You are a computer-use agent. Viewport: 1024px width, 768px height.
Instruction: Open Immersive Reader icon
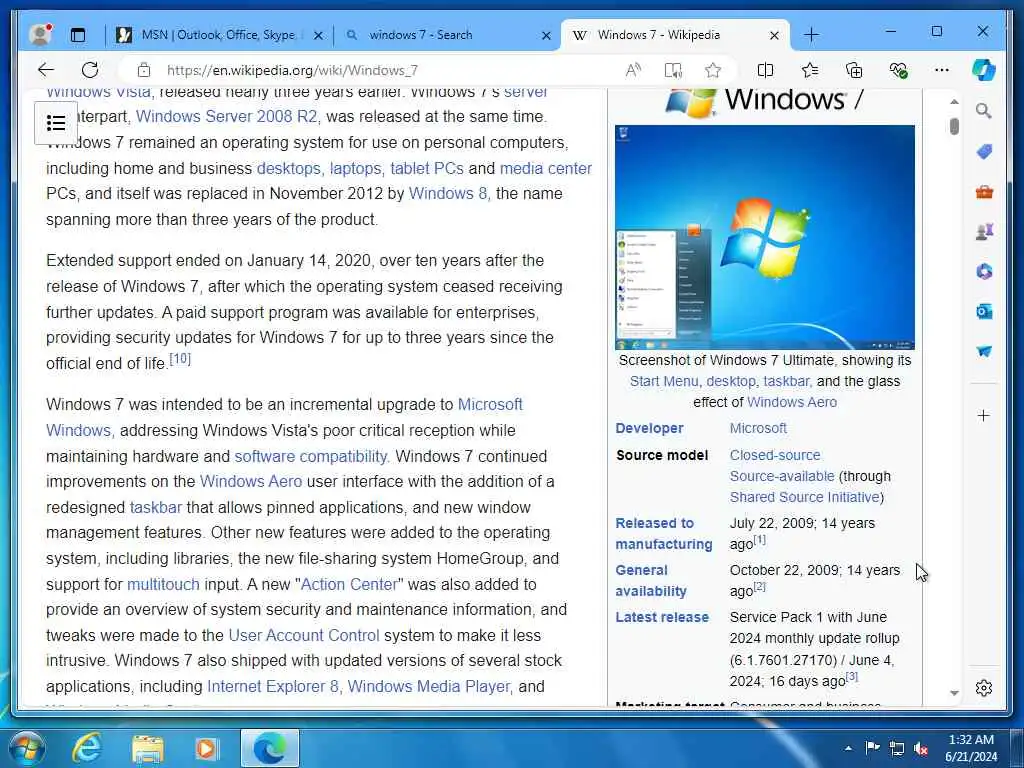click(x=673, y=70)
